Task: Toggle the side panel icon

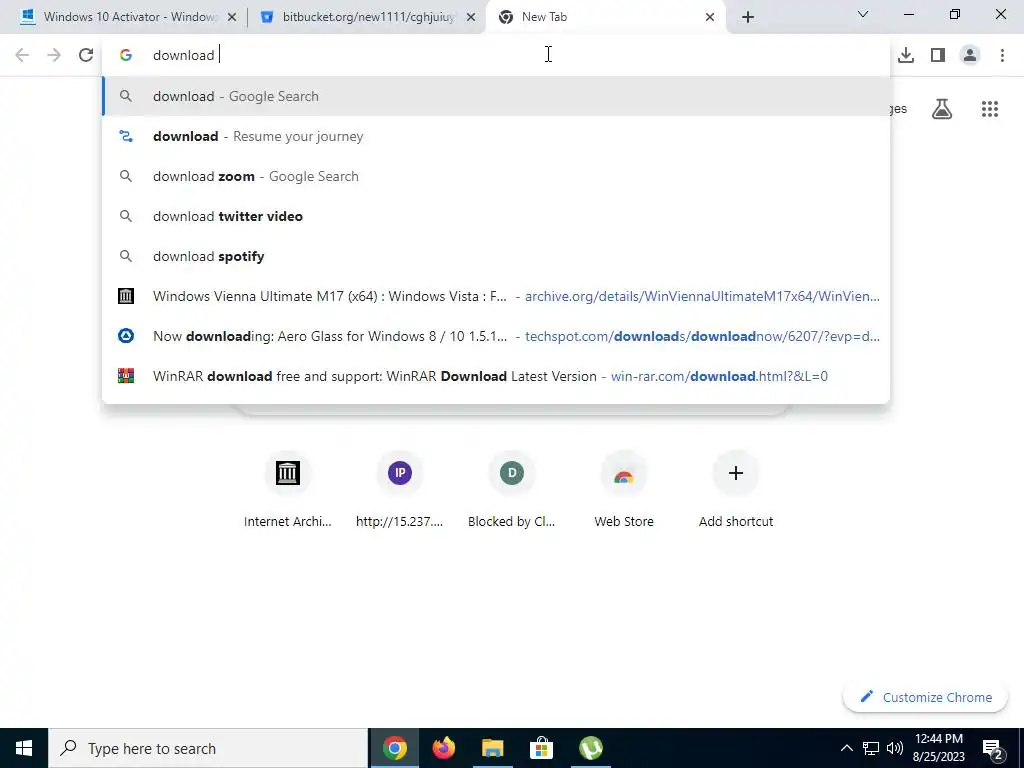Action: 938,55
